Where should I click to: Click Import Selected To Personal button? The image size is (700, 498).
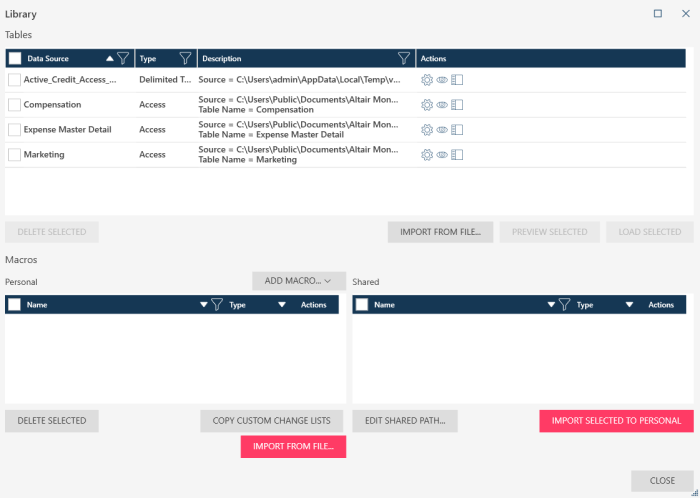[616, 420]
